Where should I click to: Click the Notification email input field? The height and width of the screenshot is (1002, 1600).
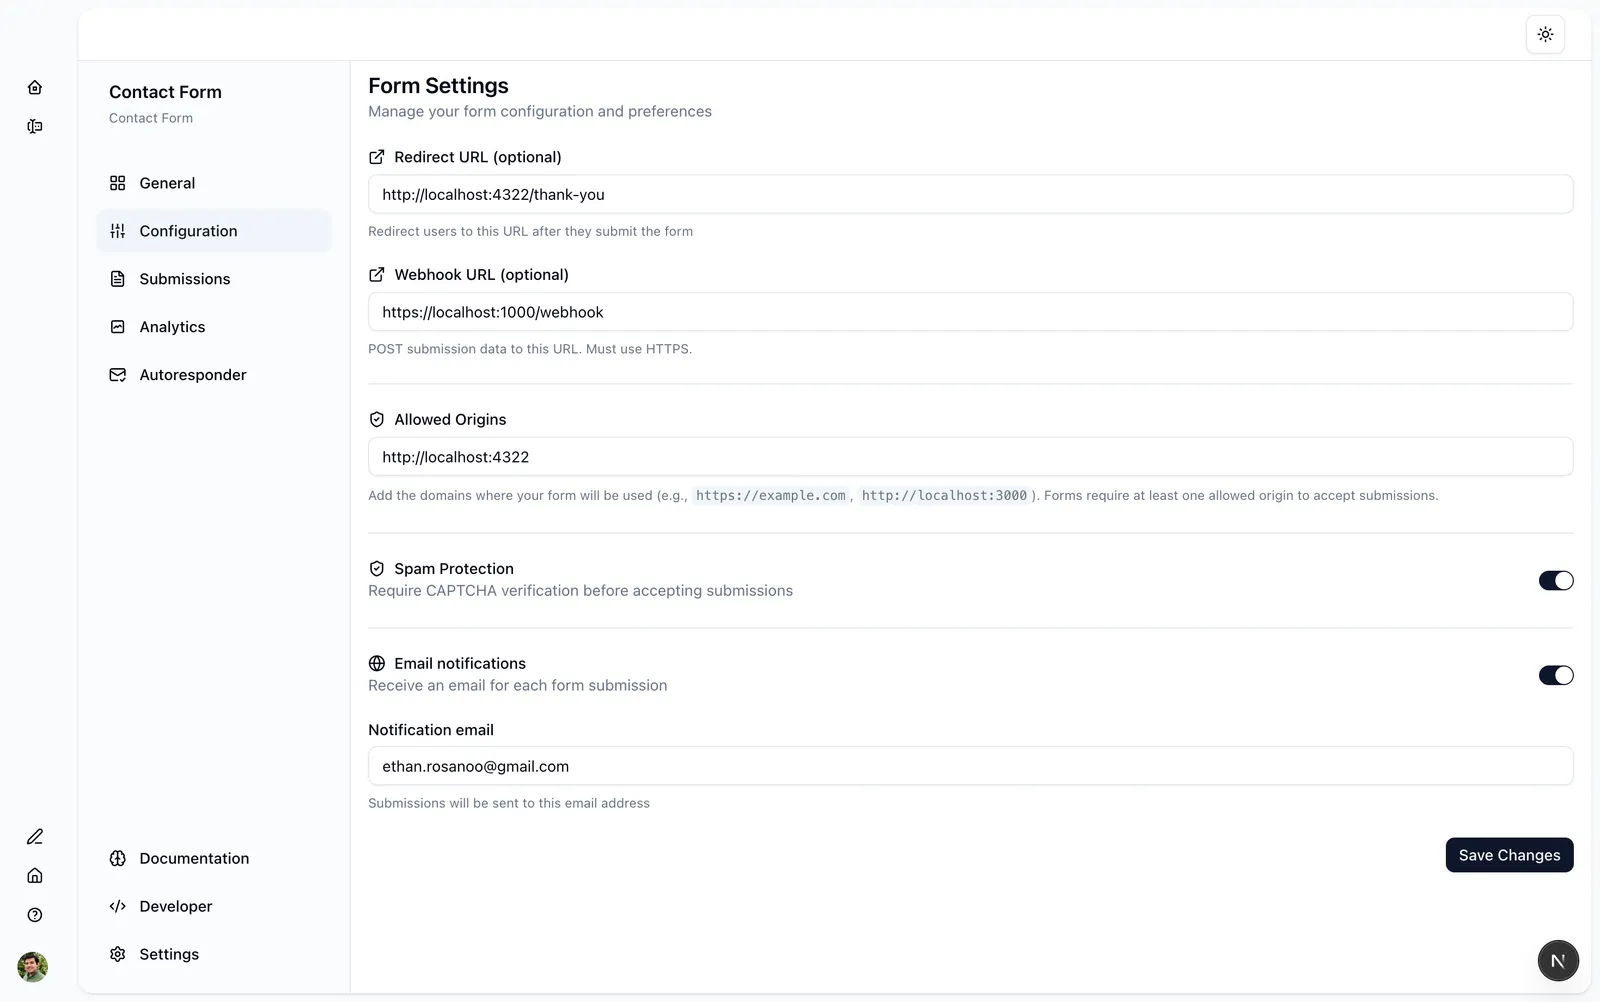coord(970,766)
